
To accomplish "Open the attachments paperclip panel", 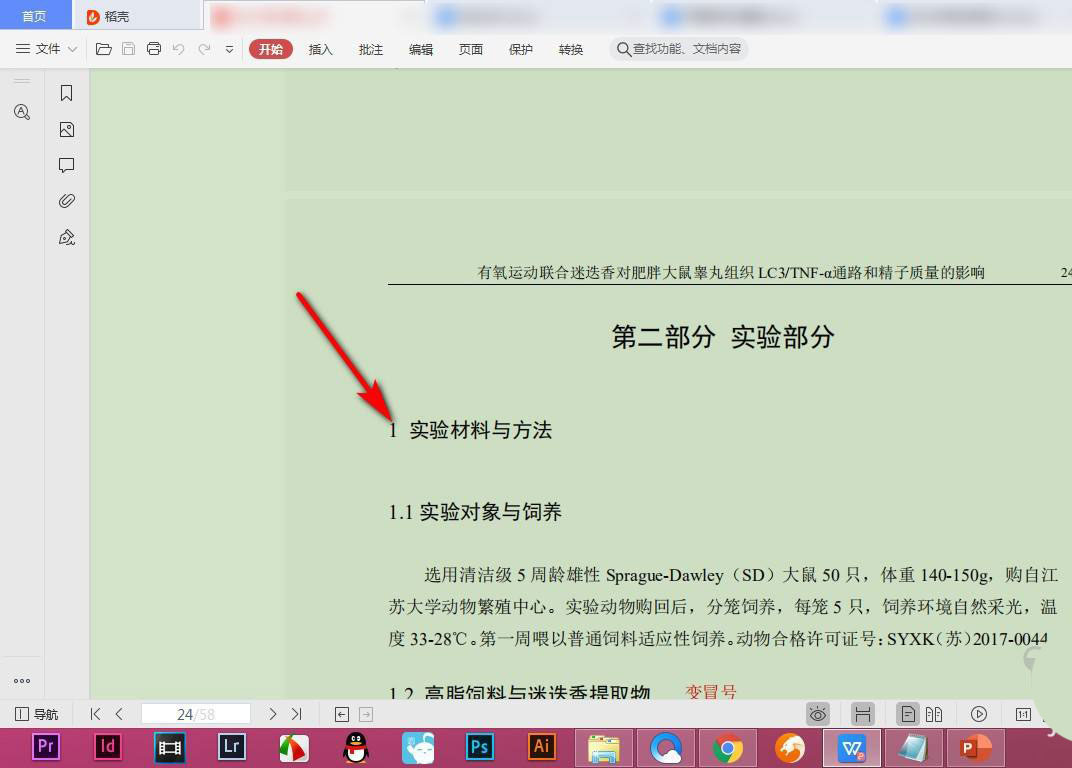I will click(x=67, y=201).
